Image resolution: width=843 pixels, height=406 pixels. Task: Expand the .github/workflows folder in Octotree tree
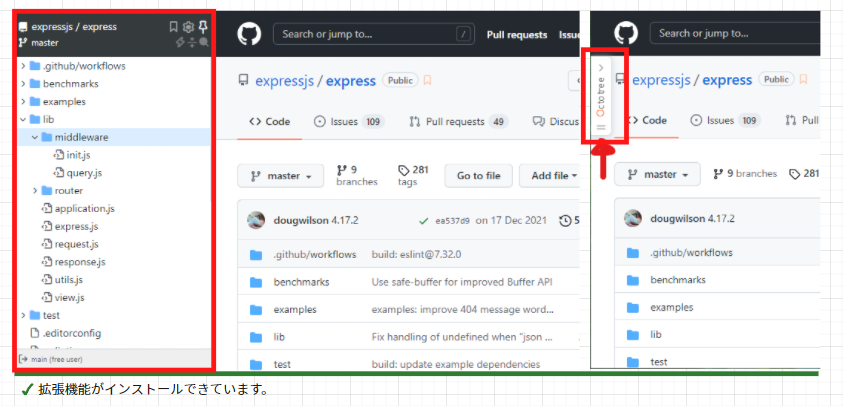tap(23, 66)
